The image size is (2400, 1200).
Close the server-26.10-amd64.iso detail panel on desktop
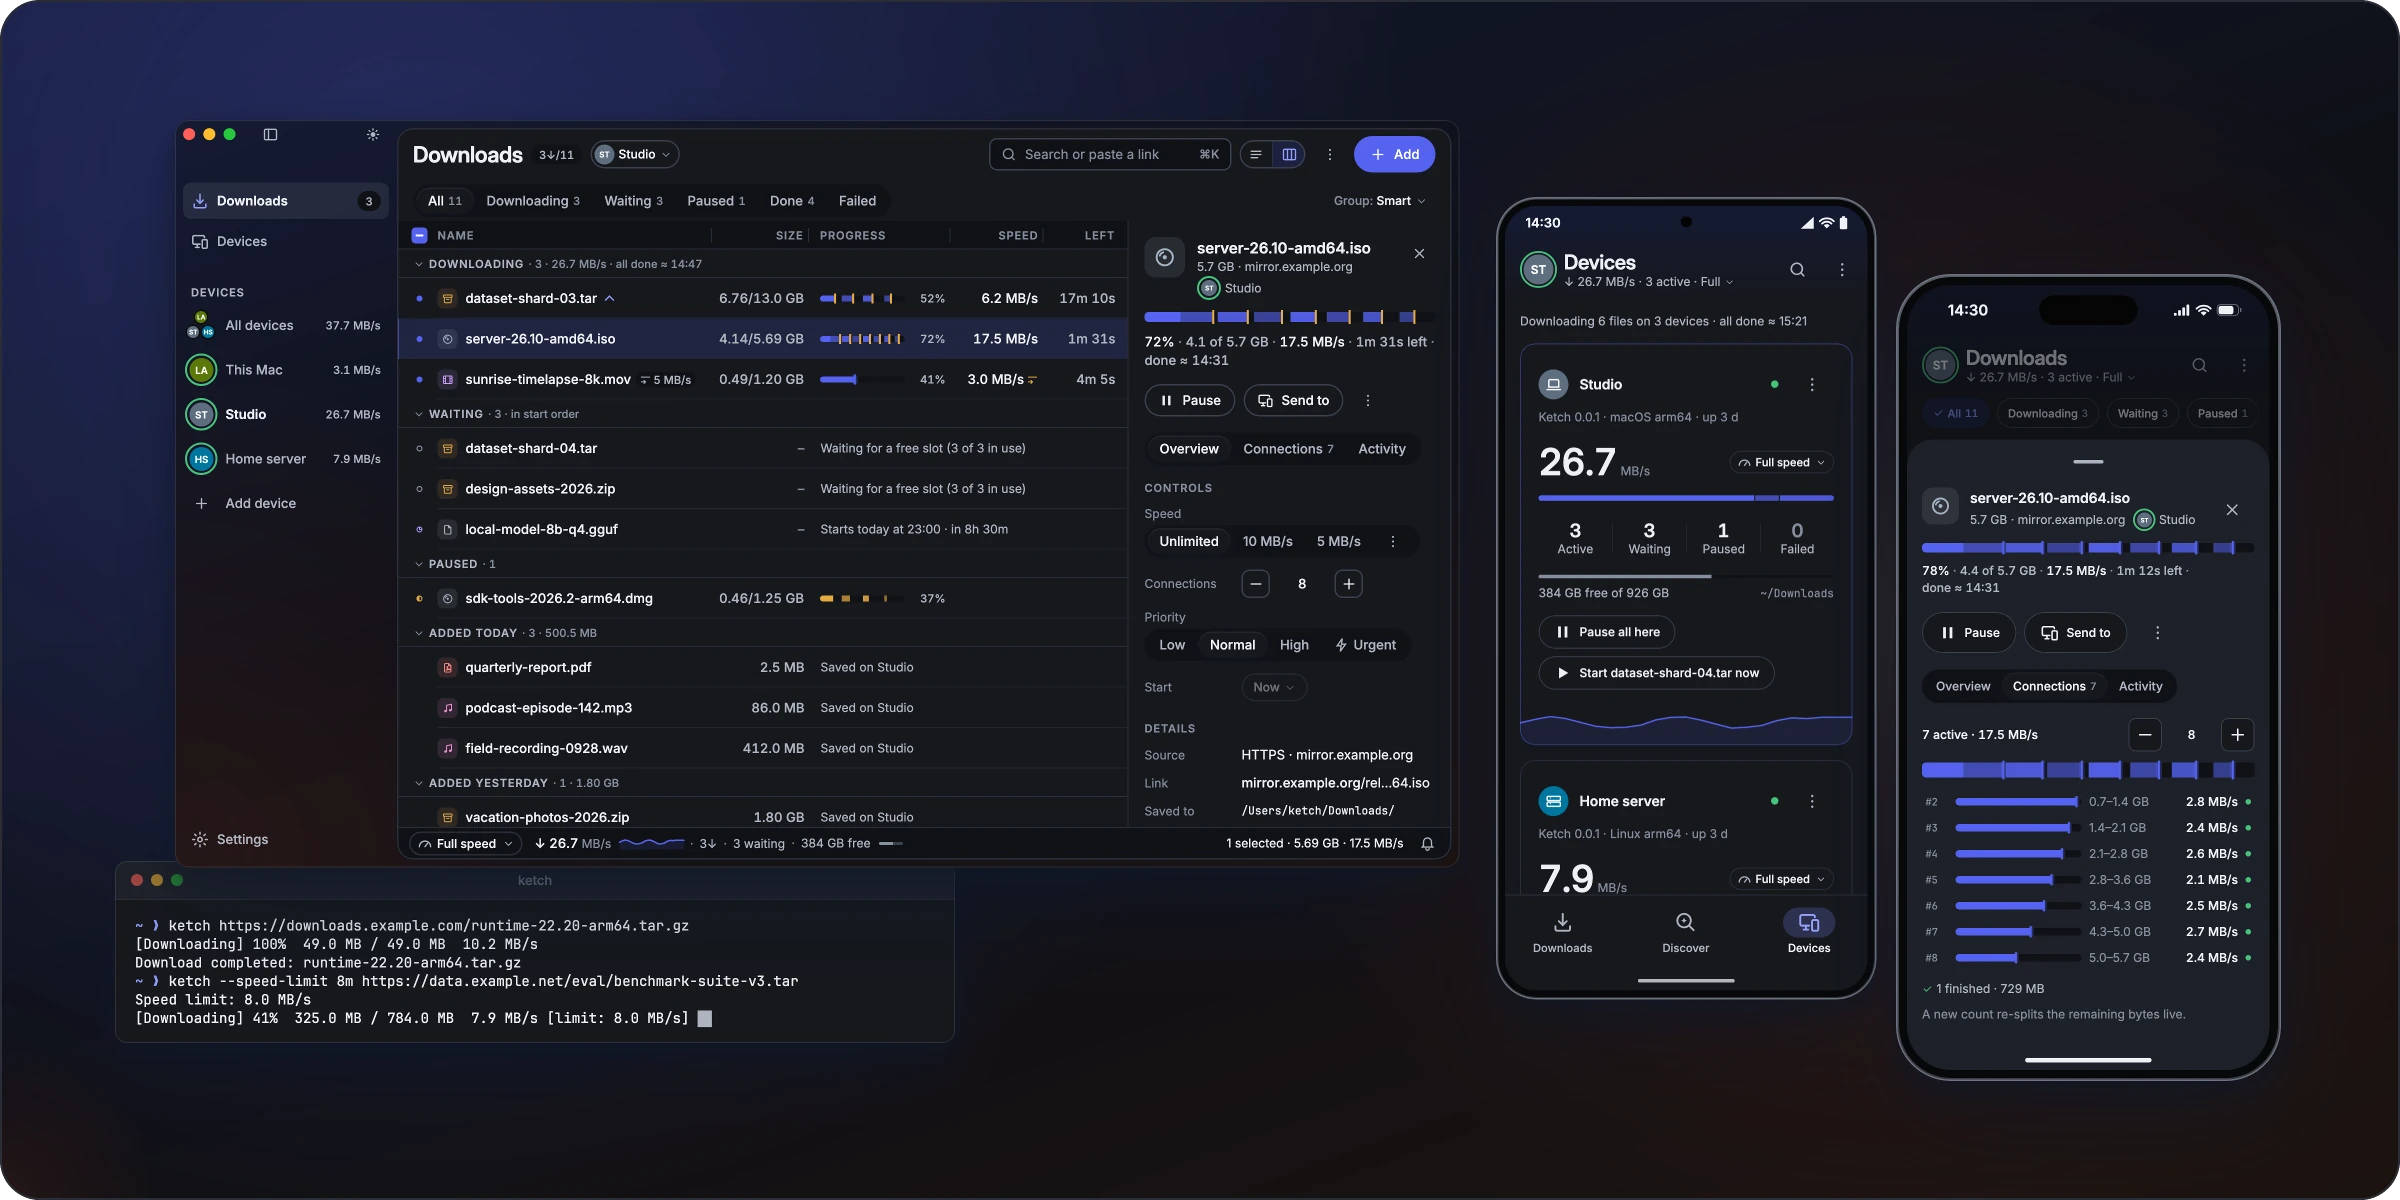(1419, 254)
